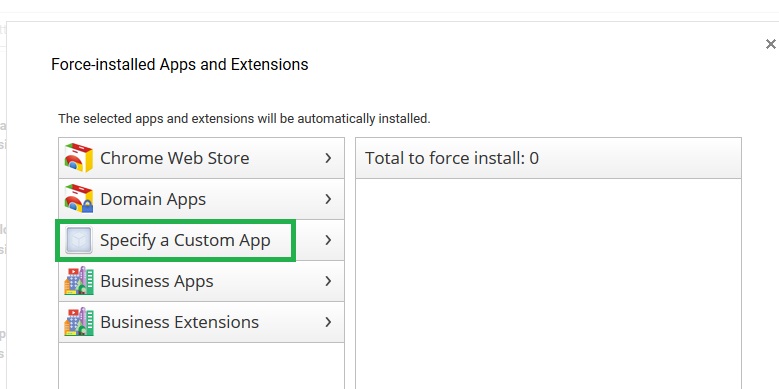Close the Force-installed Apps dialog
Viewport: 779px width, 389px height.
pyautogui.click(x=771, y=44)
